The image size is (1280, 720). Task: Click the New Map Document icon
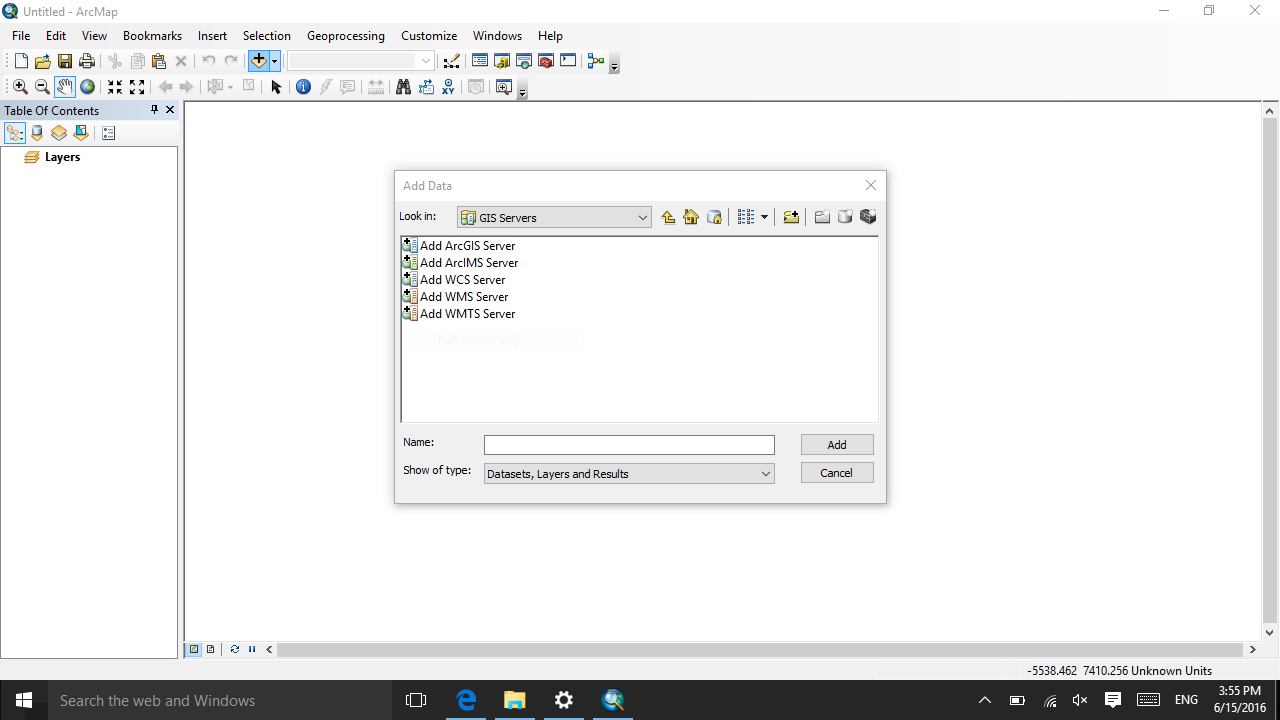21,61
